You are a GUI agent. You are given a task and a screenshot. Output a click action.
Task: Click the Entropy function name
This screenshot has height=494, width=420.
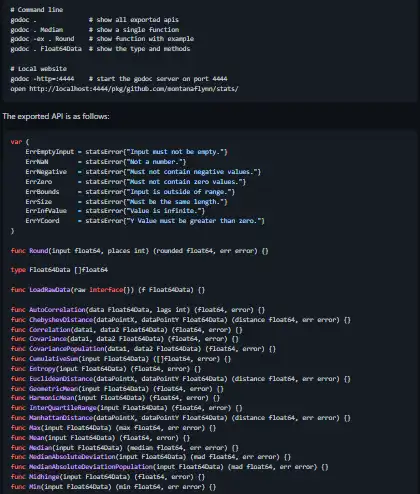42,369
